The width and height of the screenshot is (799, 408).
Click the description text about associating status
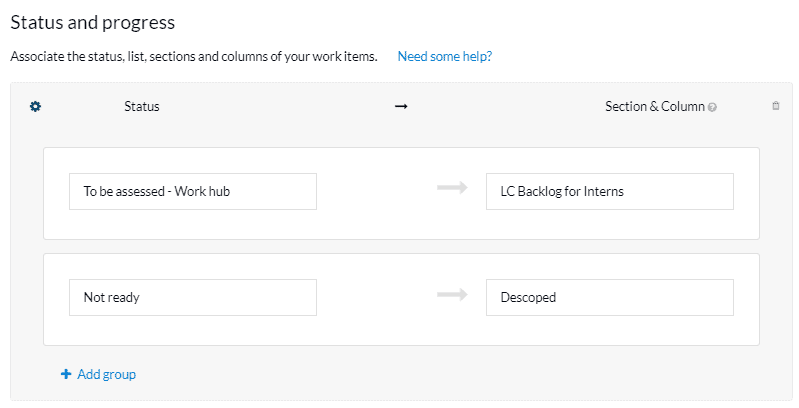pyautogui.click(x=194, y=56)
